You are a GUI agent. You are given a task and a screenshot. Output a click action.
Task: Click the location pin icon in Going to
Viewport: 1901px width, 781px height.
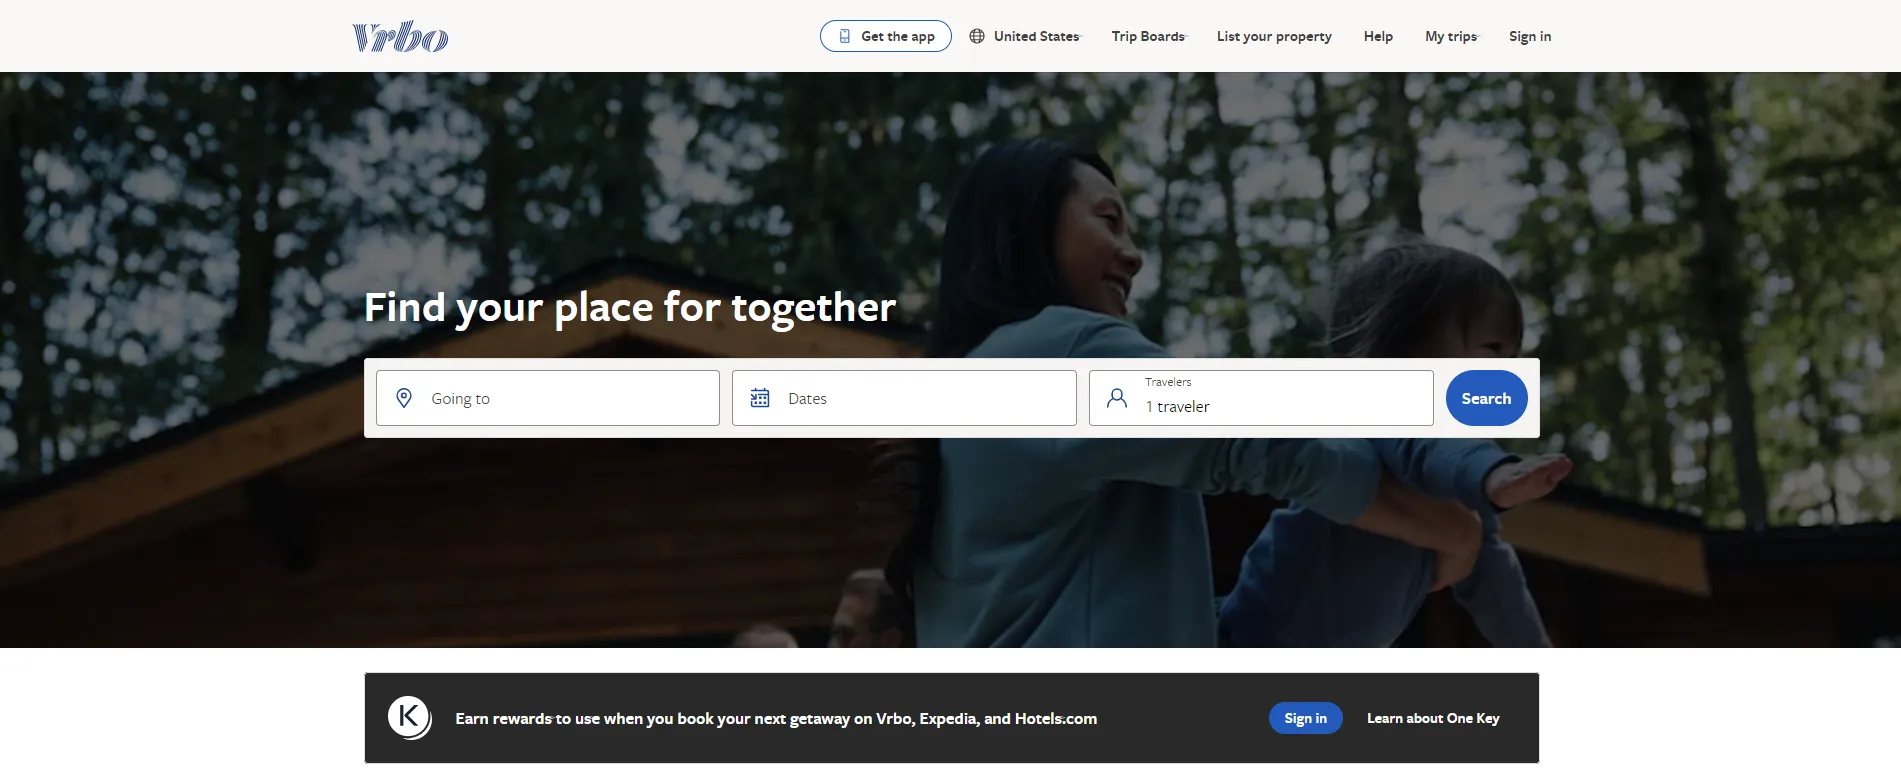pyautogui.click(x=404, y=398)
